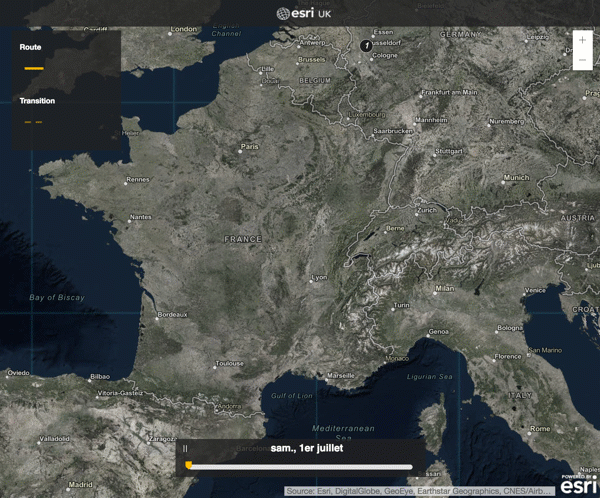
Task: Click the GERMANY country label
Action: pyautogui.click(x=460, y=34)
